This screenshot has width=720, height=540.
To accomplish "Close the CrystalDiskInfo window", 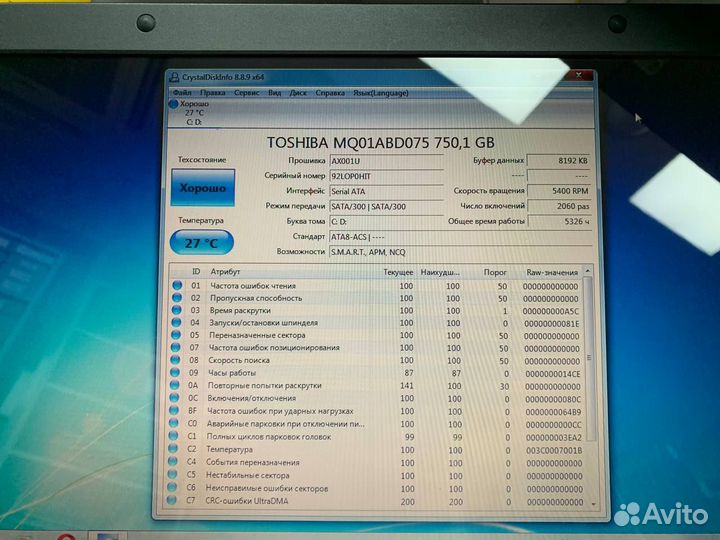I will pos(579,75).
